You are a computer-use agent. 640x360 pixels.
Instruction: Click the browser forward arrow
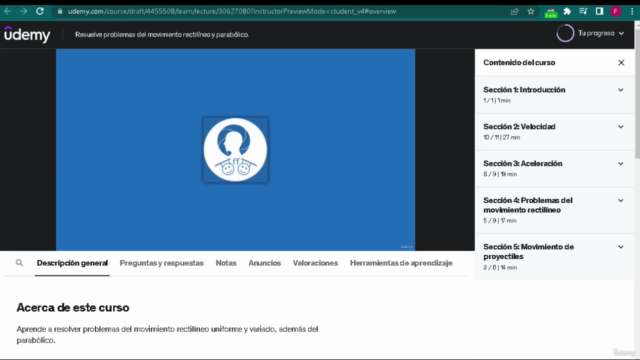(24, 11)
